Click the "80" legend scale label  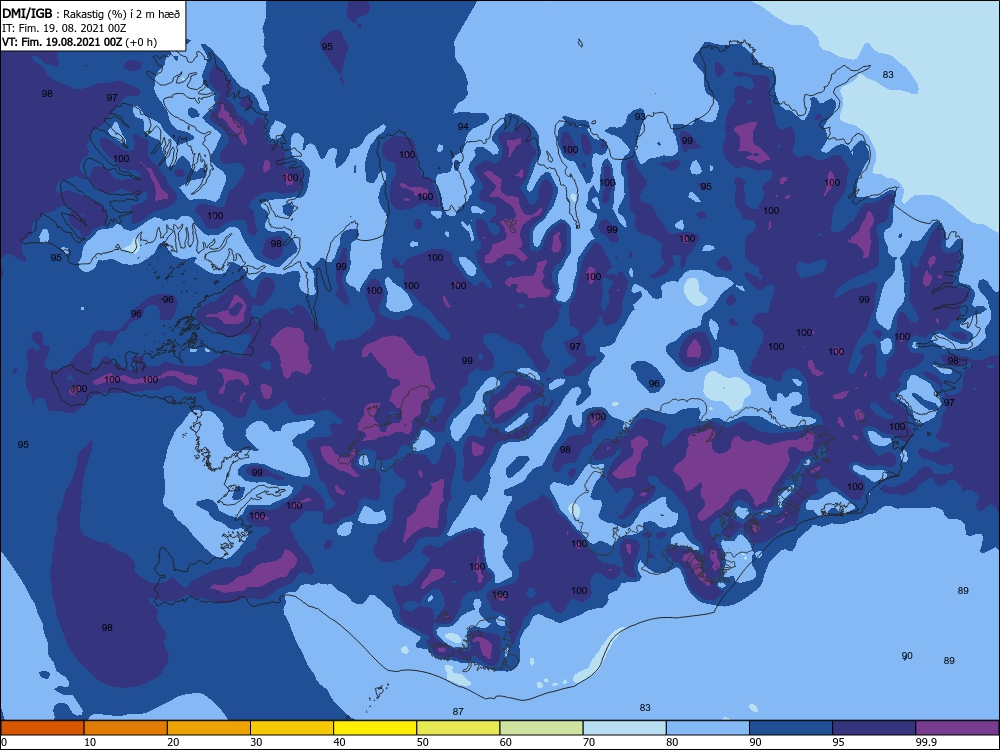coord(672,742)
